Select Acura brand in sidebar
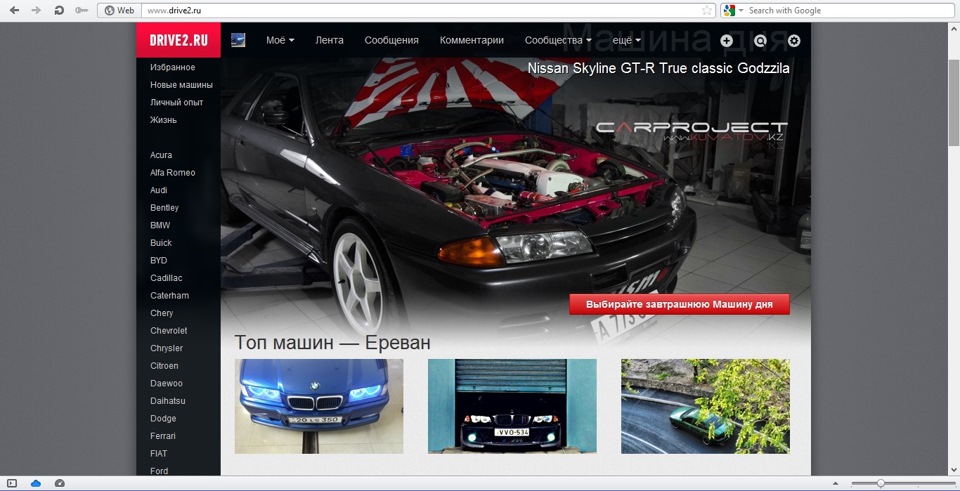Viewport: 960px width, 491px height. tap(161, 155)
